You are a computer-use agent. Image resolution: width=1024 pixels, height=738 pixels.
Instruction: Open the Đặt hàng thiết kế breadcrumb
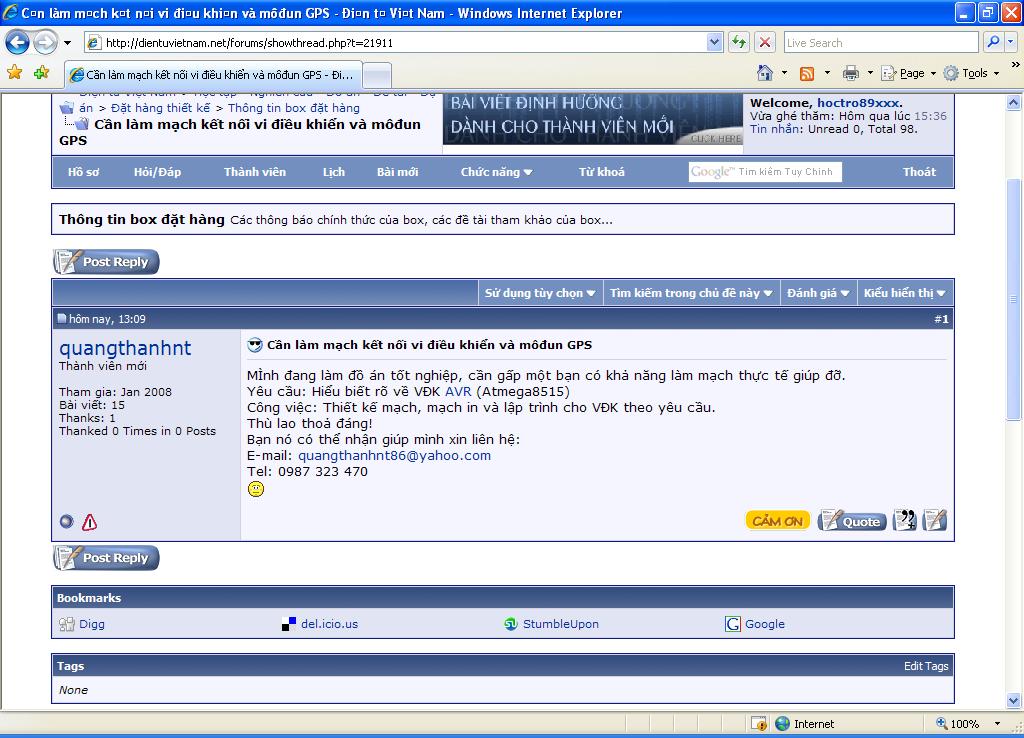161,108
